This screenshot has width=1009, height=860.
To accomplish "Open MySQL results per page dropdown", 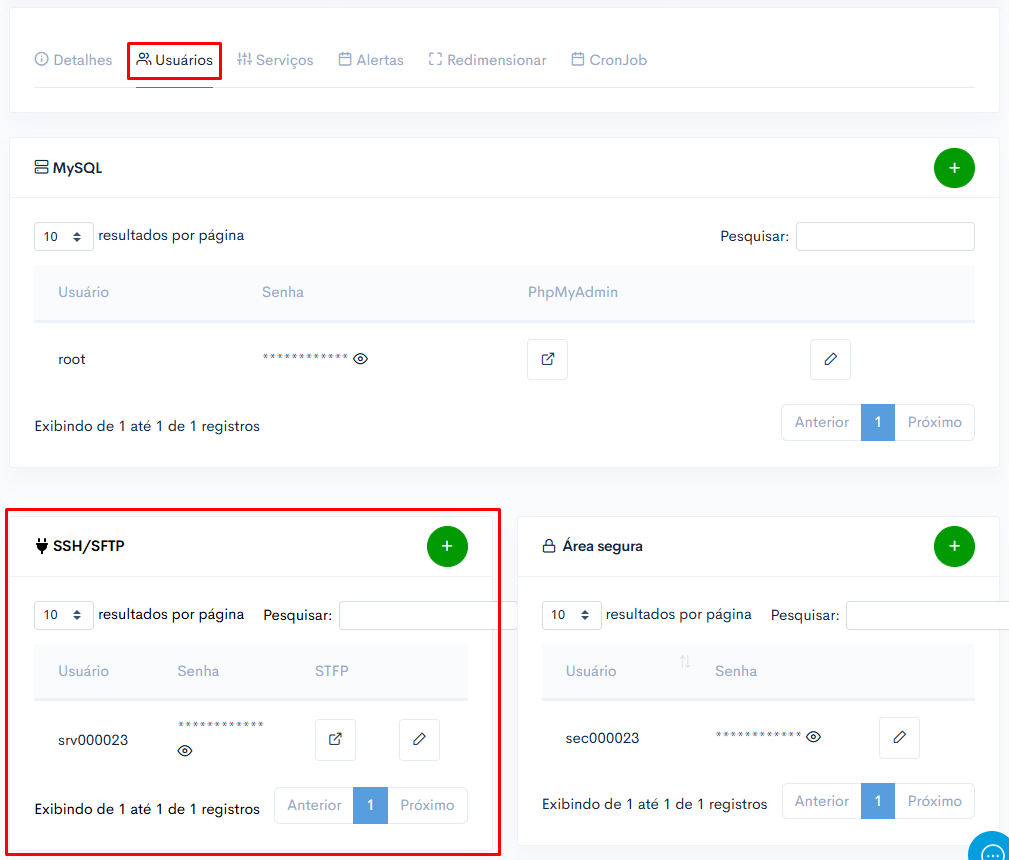I will [x=64, y=236].
